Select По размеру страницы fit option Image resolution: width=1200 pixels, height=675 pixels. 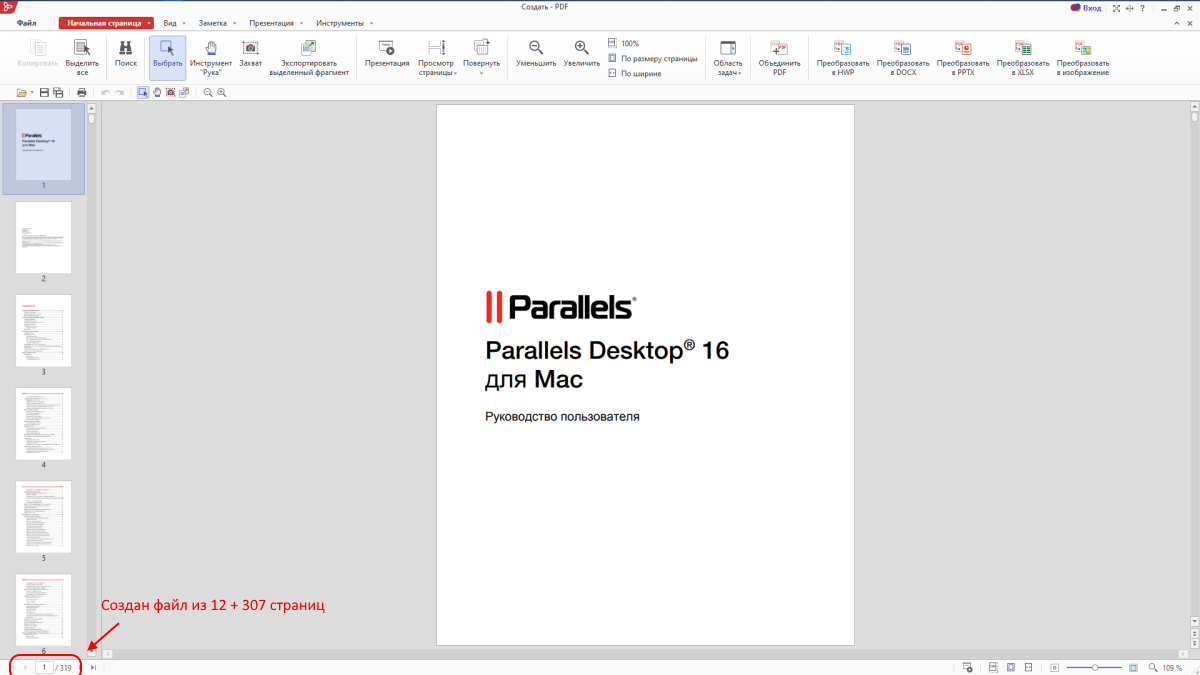pos(652,58)
